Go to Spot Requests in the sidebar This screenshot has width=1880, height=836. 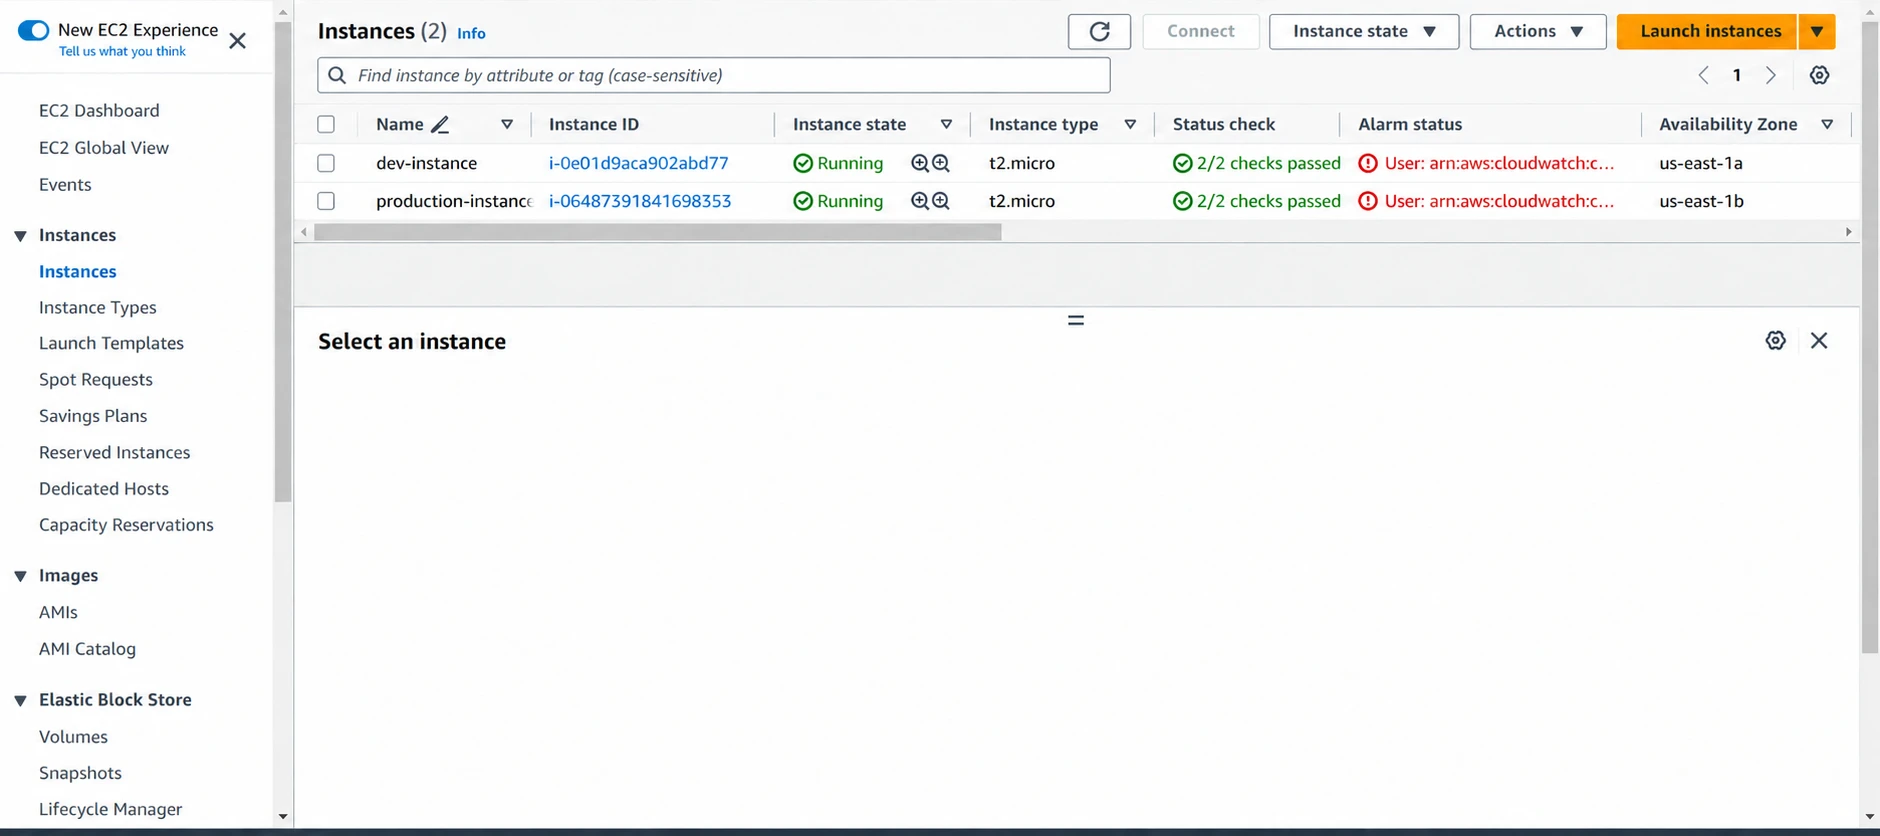[96, 379]
